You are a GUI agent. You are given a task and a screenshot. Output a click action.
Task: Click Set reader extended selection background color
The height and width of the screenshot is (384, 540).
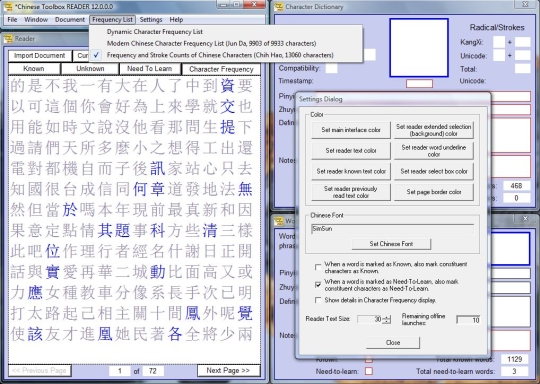point(434,130)
